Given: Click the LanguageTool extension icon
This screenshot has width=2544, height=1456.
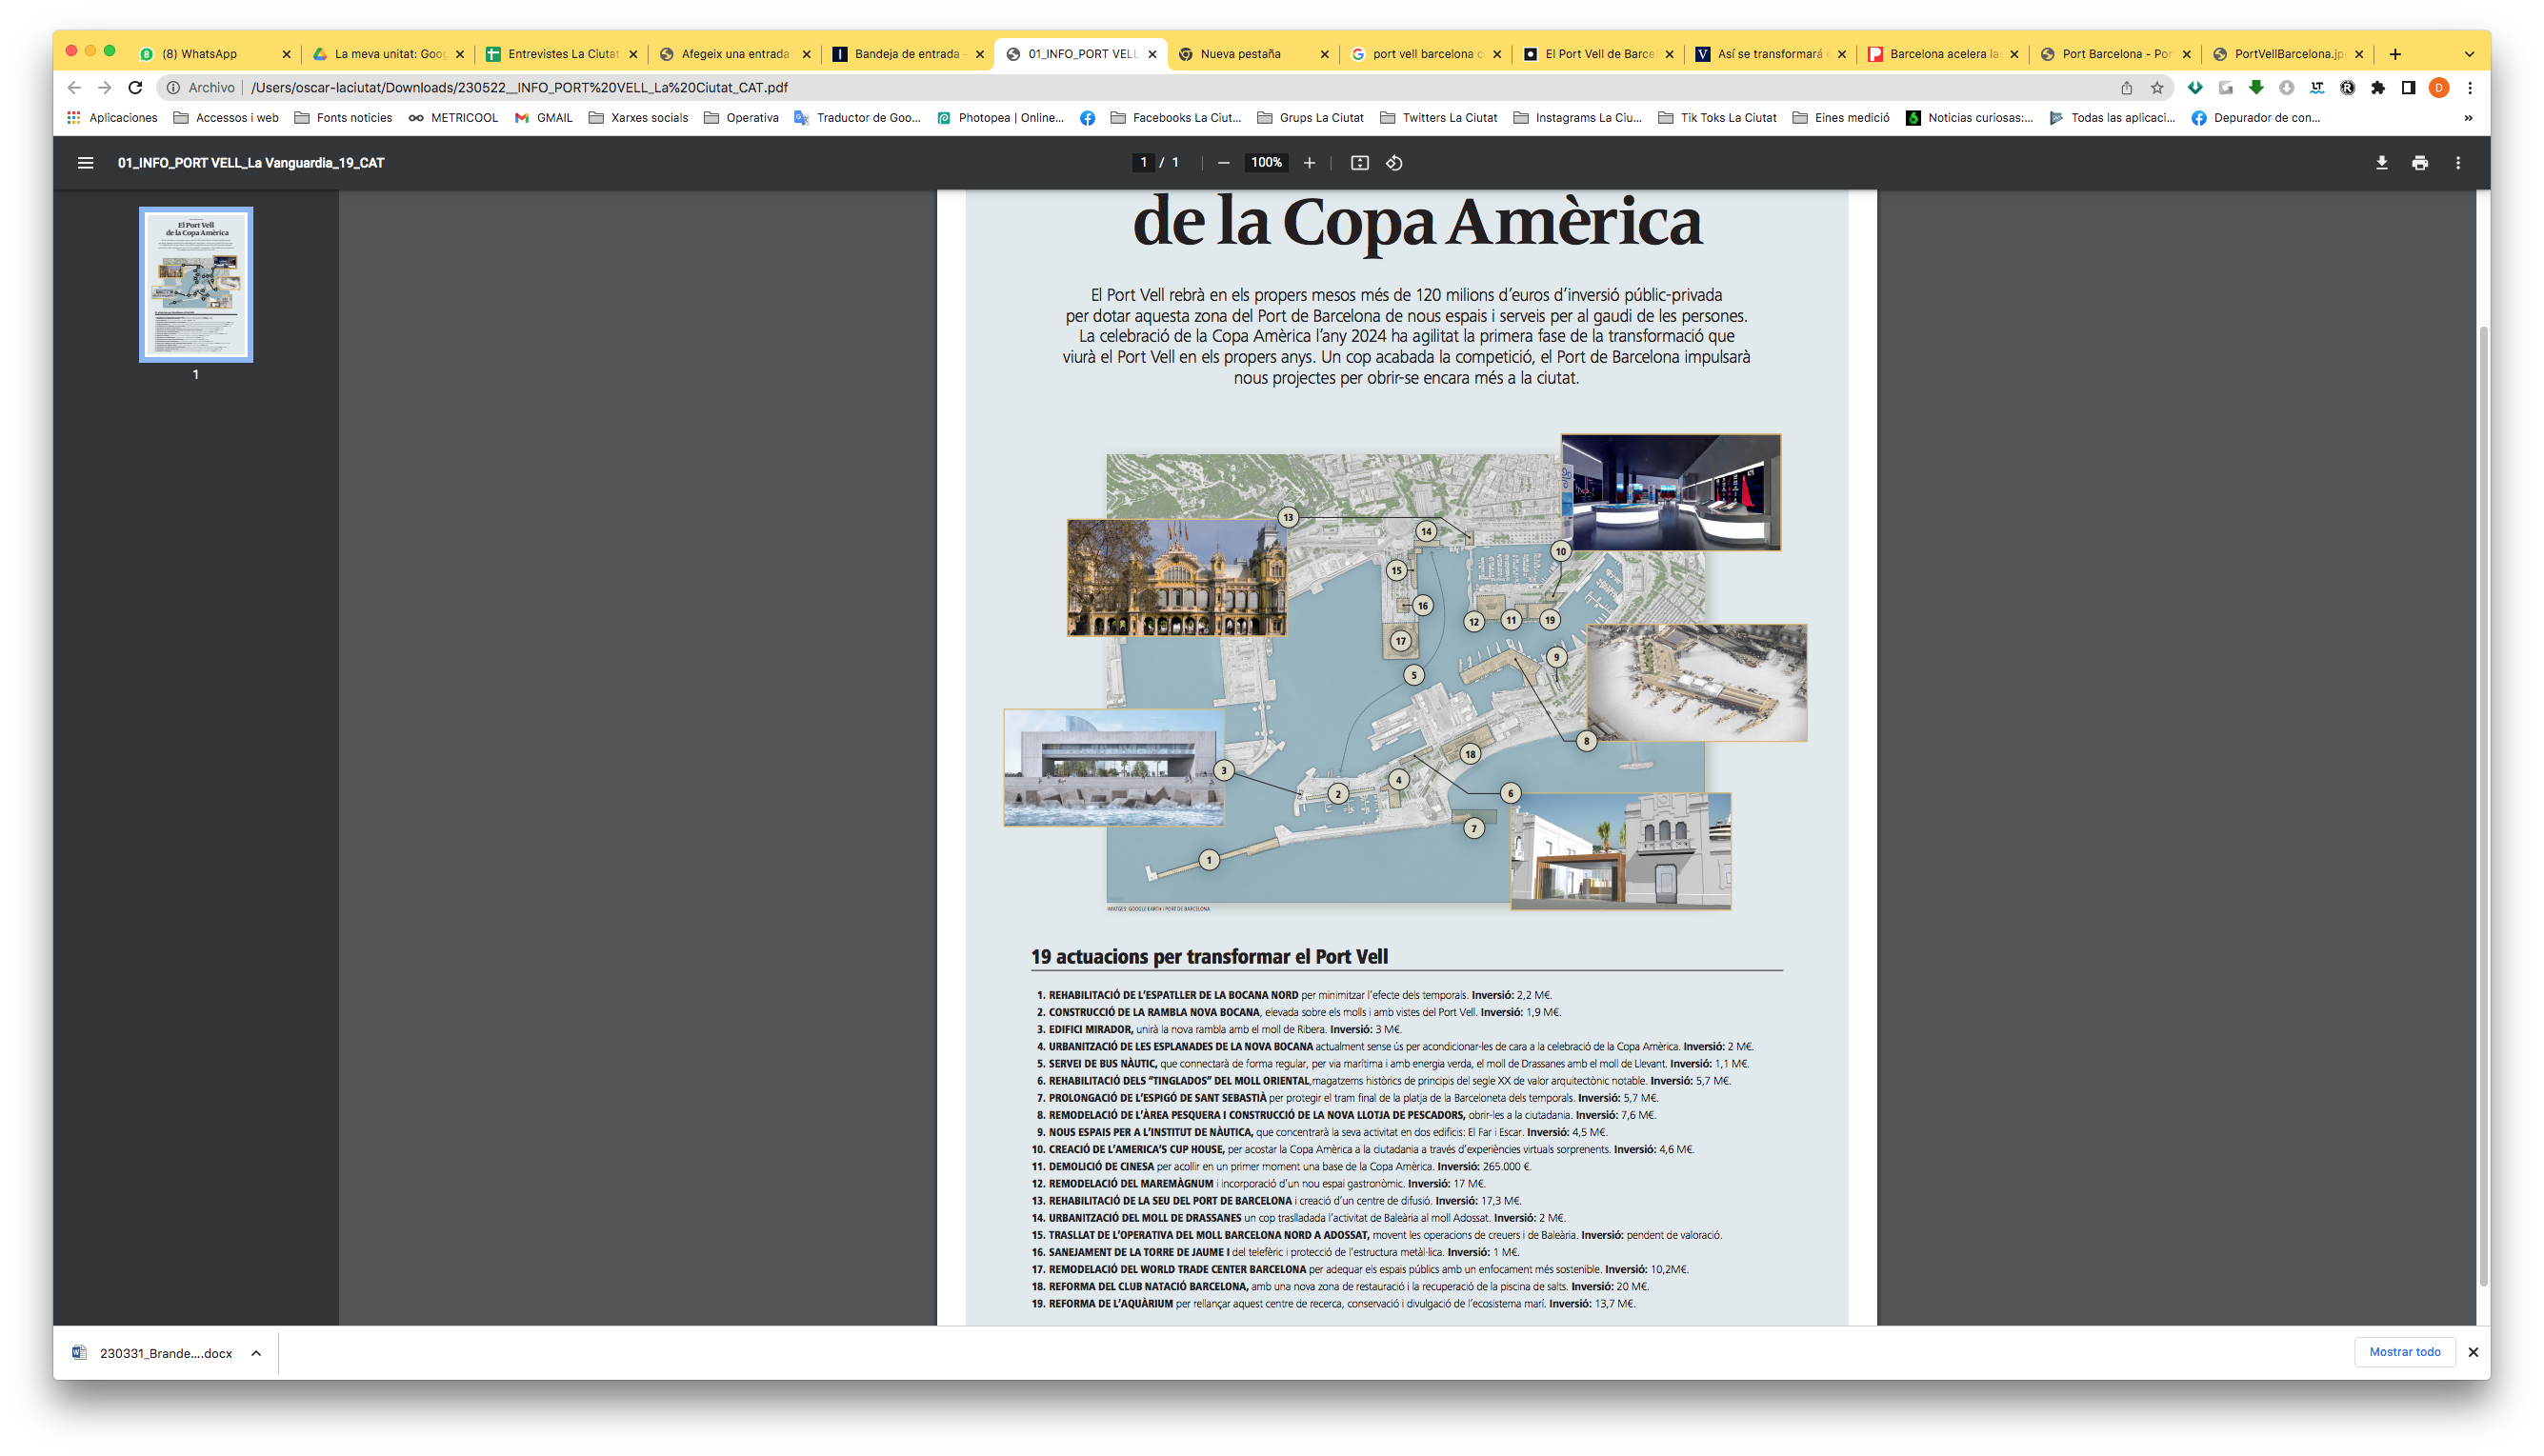Looking at the screenshot, I should point(2317,88).
